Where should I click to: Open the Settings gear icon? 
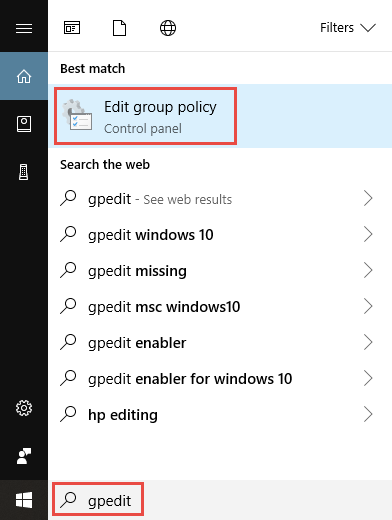tap(24, 408)
